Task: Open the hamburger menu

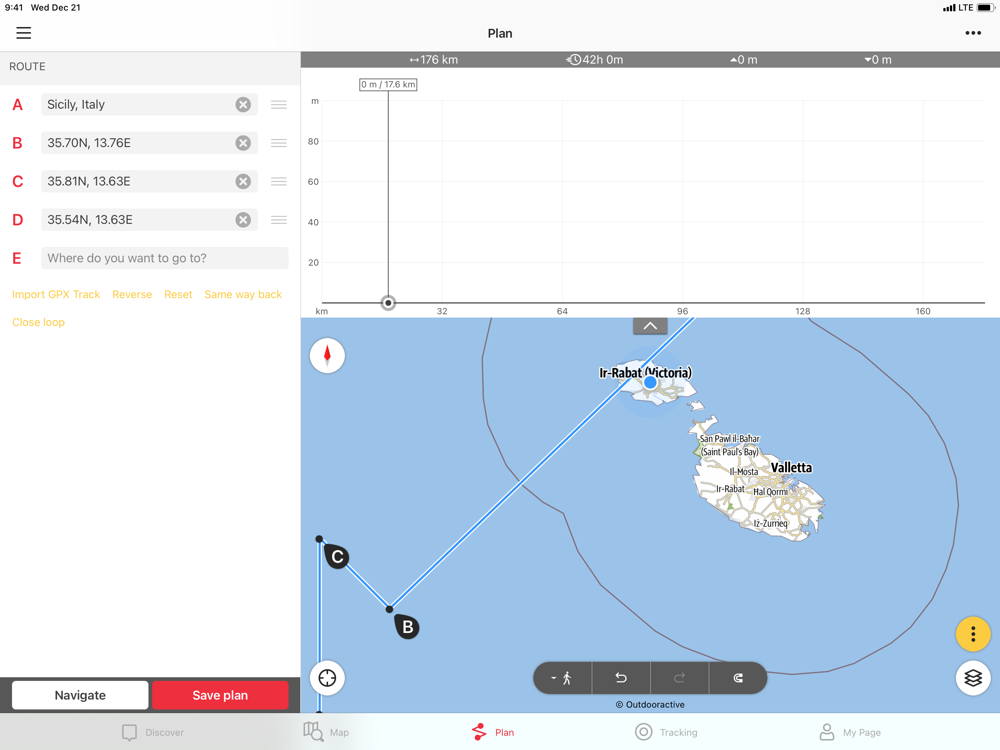Action: click(x=24, y=33)
